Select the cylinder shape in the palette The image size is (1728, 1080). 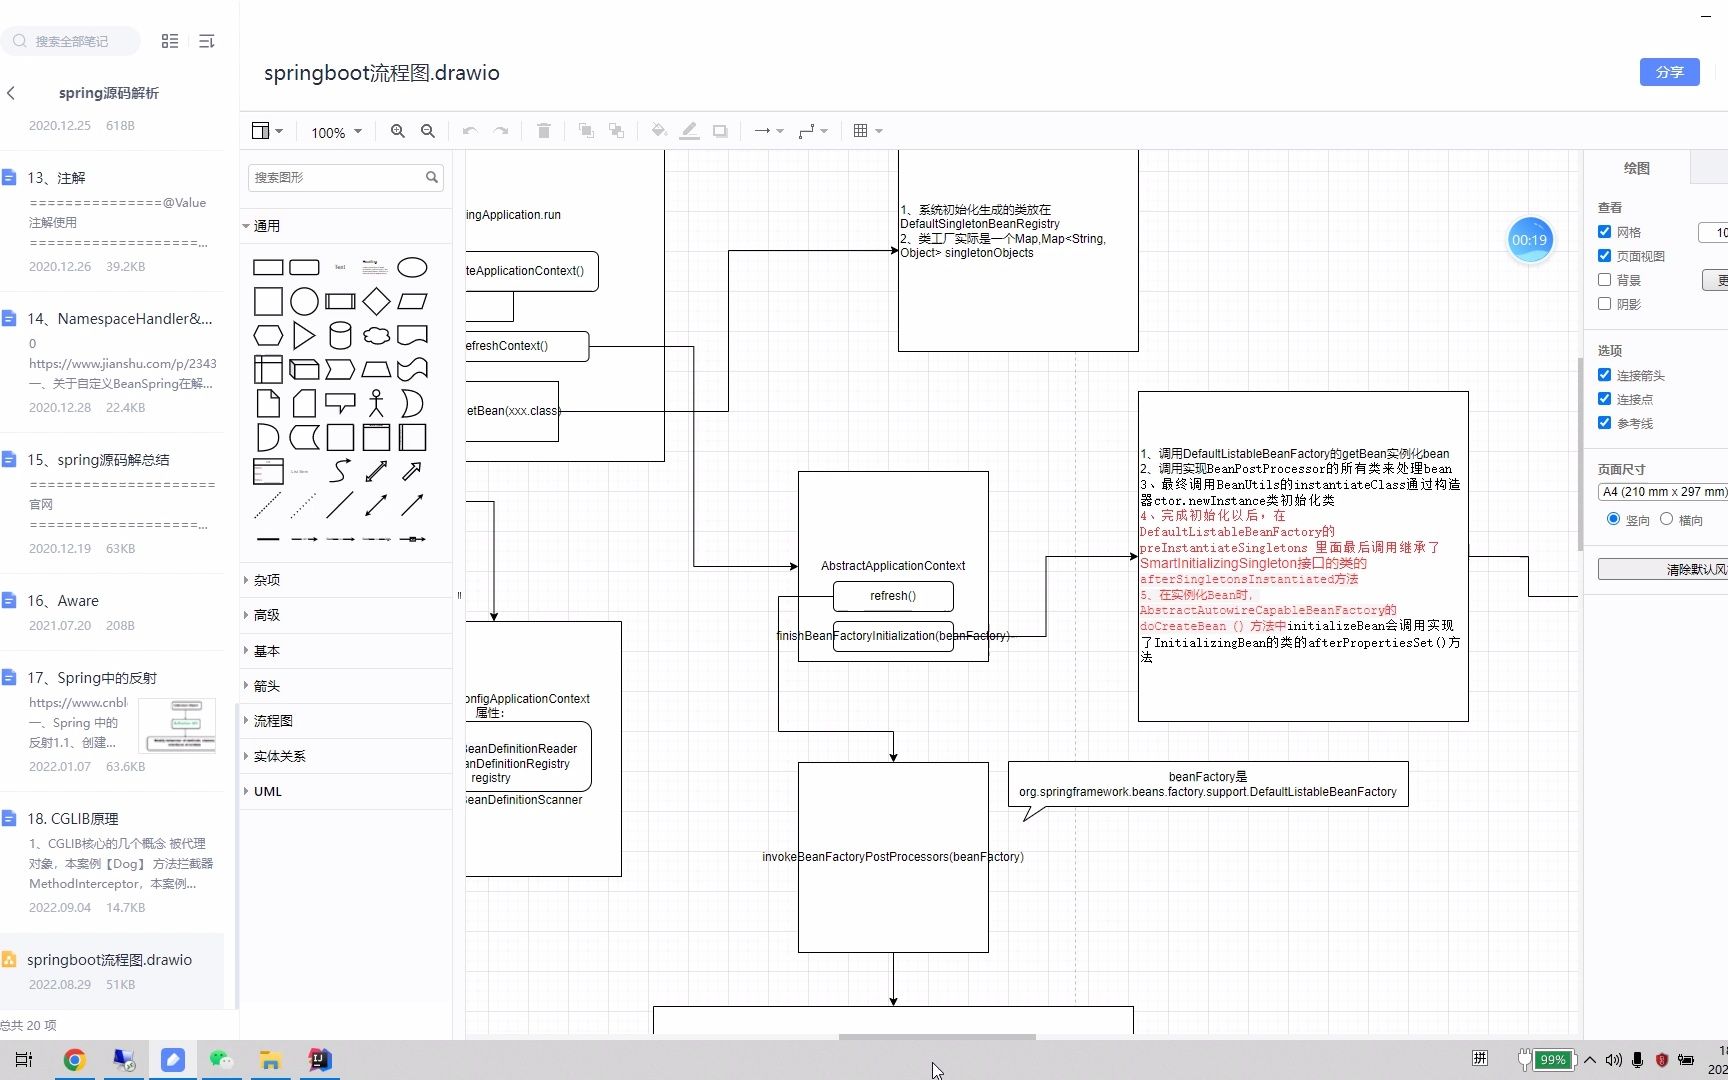340,335
